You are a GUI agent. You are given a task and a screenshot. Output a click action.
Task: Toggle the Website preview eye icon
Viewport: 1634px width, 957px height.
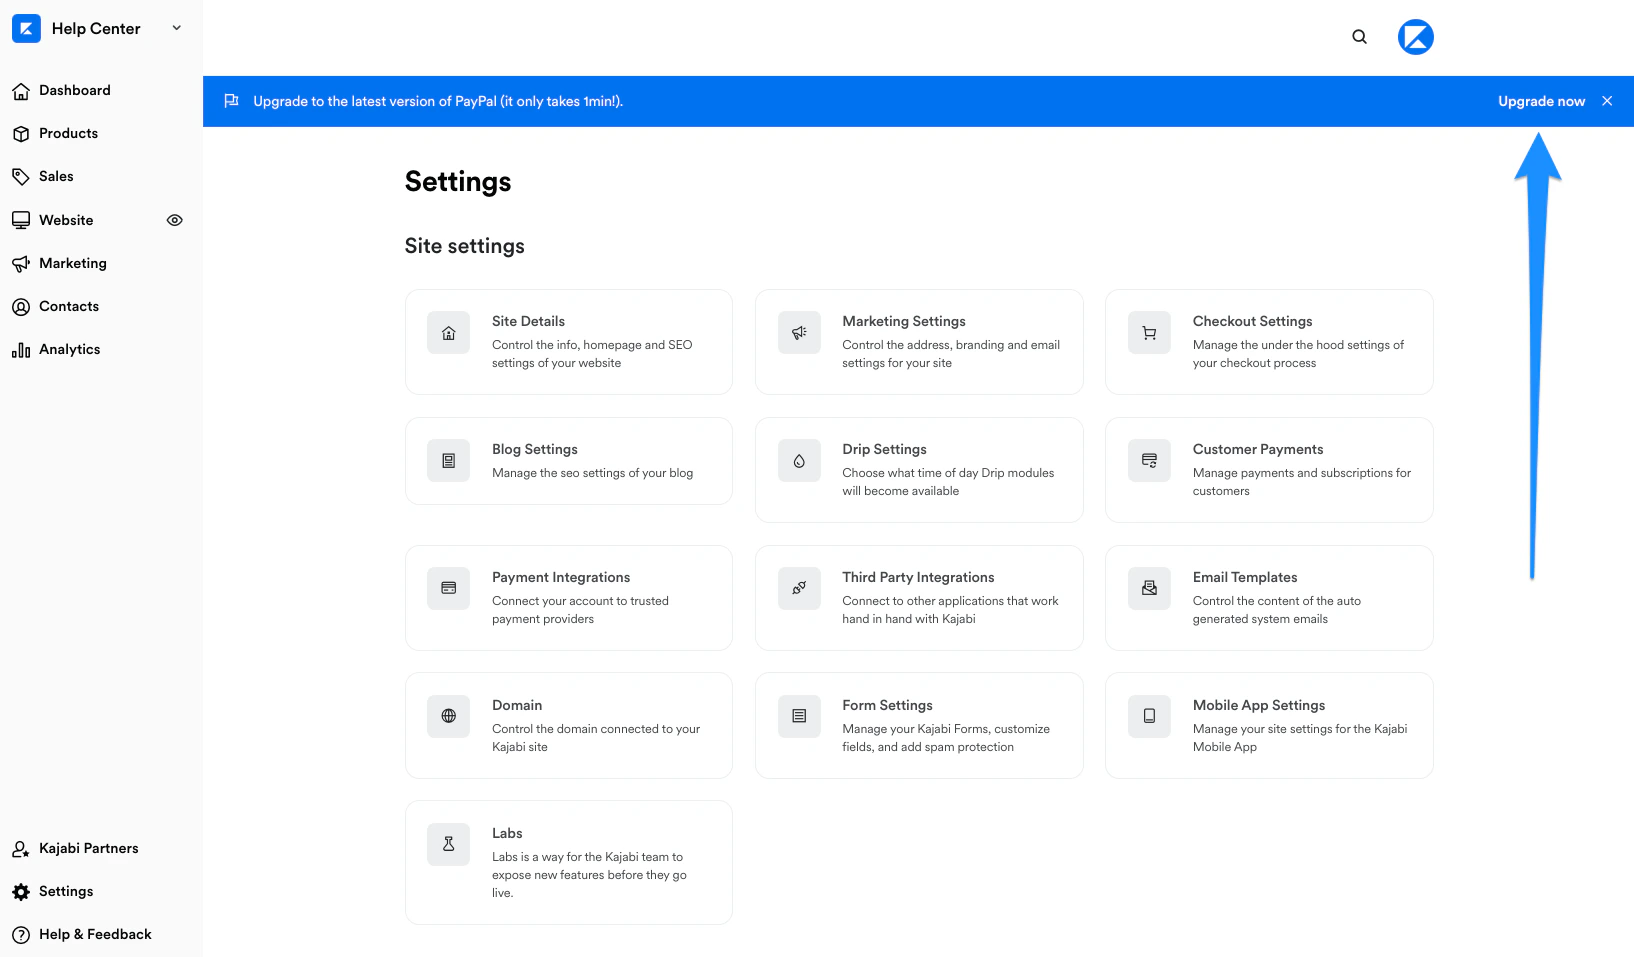click(x=174, y=220)
